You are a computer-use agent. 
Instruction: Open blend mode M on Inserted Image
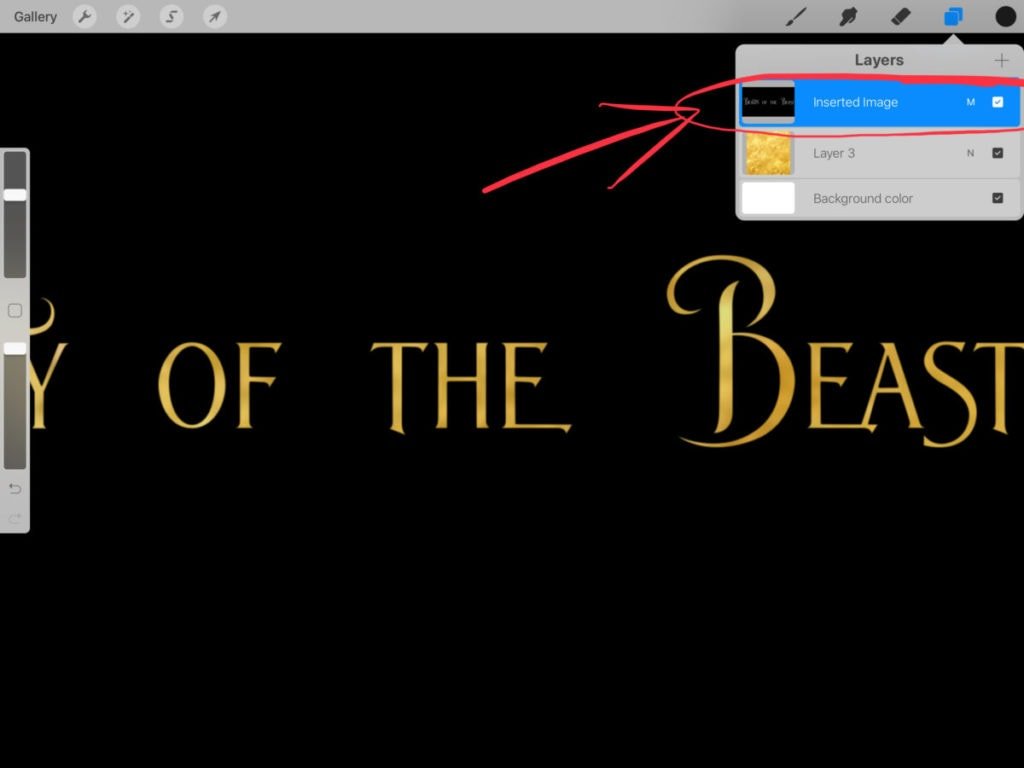[970, 102]
